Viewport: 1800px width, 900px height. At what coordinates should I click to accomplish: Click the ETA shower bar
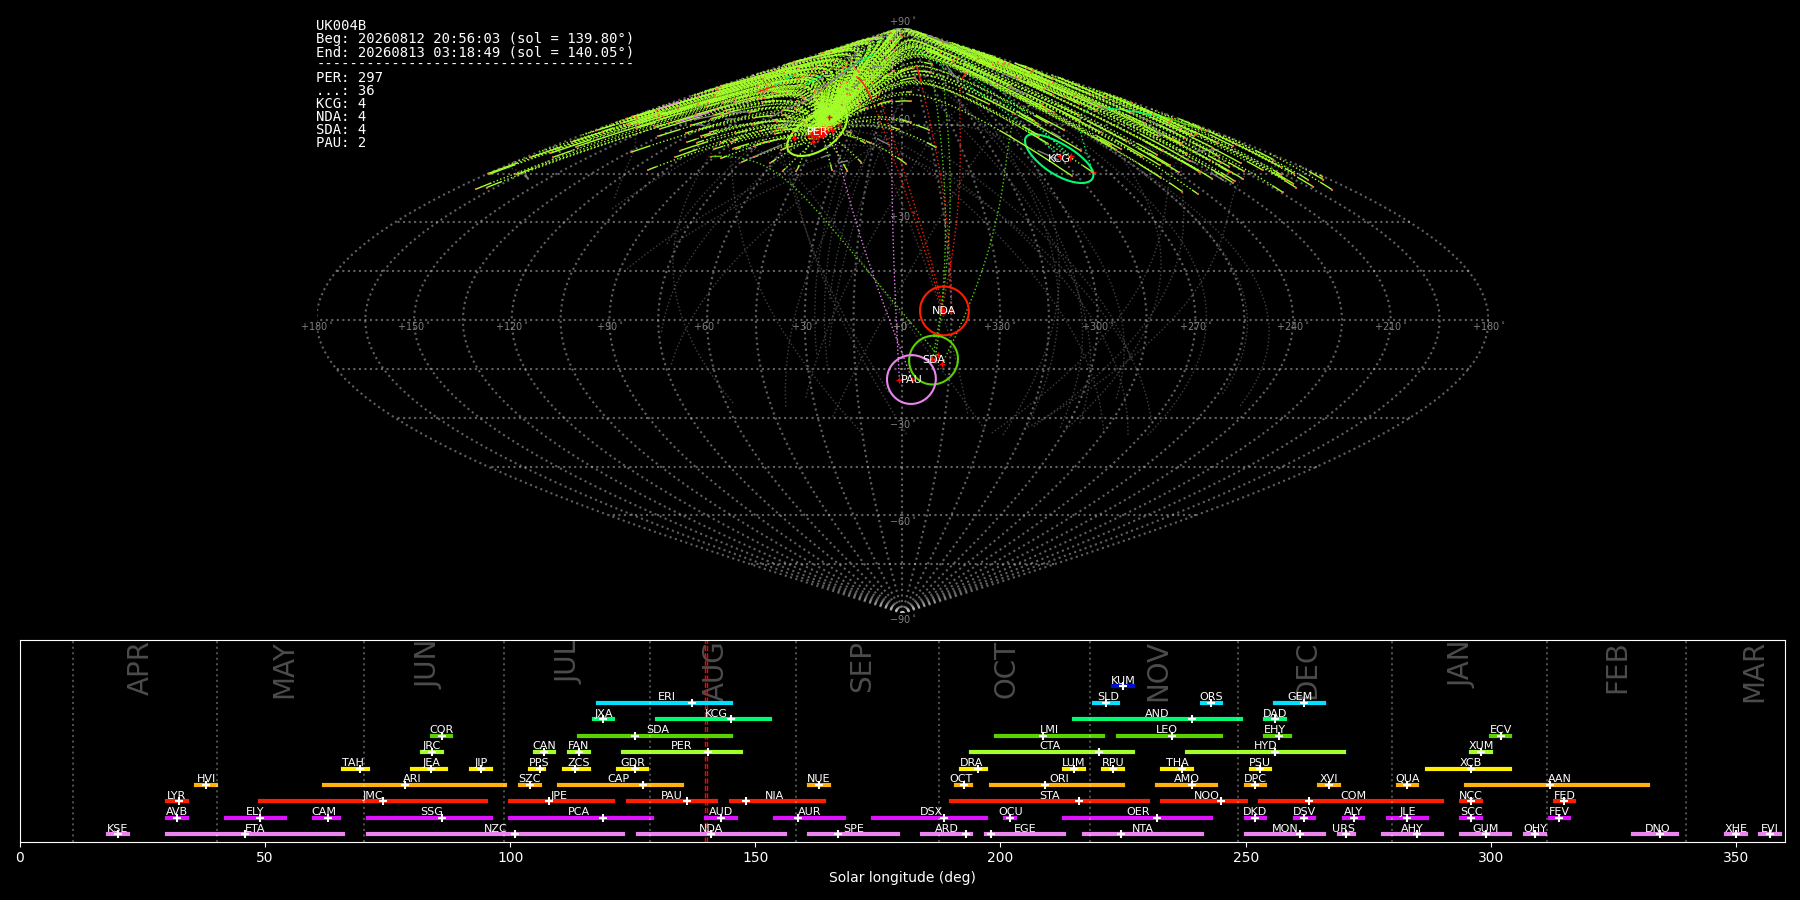point(255,834)
